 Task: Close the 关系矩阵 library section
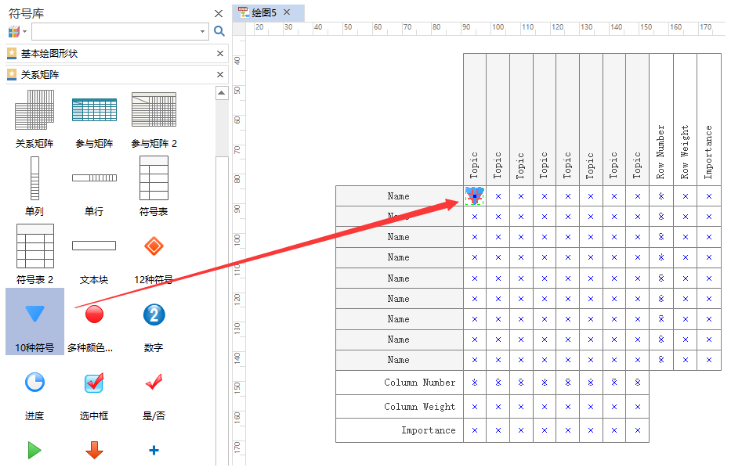(220, 74)
